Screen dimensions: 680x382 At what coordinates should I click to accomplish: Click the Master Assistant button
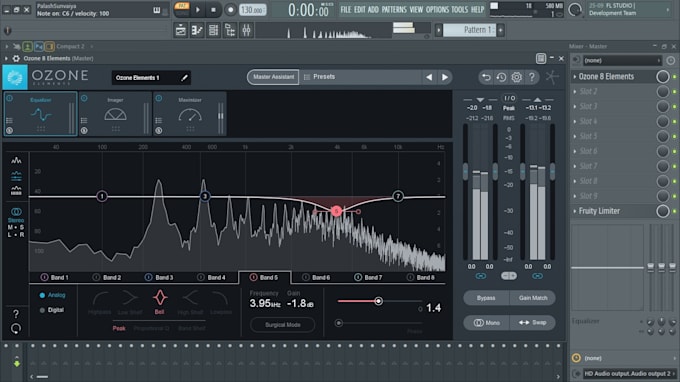pos(273,77)
